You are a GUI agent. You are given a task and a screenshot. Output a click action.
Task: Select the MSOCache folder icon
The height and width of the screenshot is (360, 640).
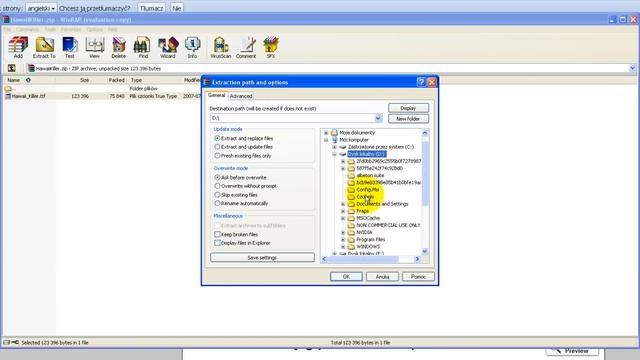pos(351,218)
